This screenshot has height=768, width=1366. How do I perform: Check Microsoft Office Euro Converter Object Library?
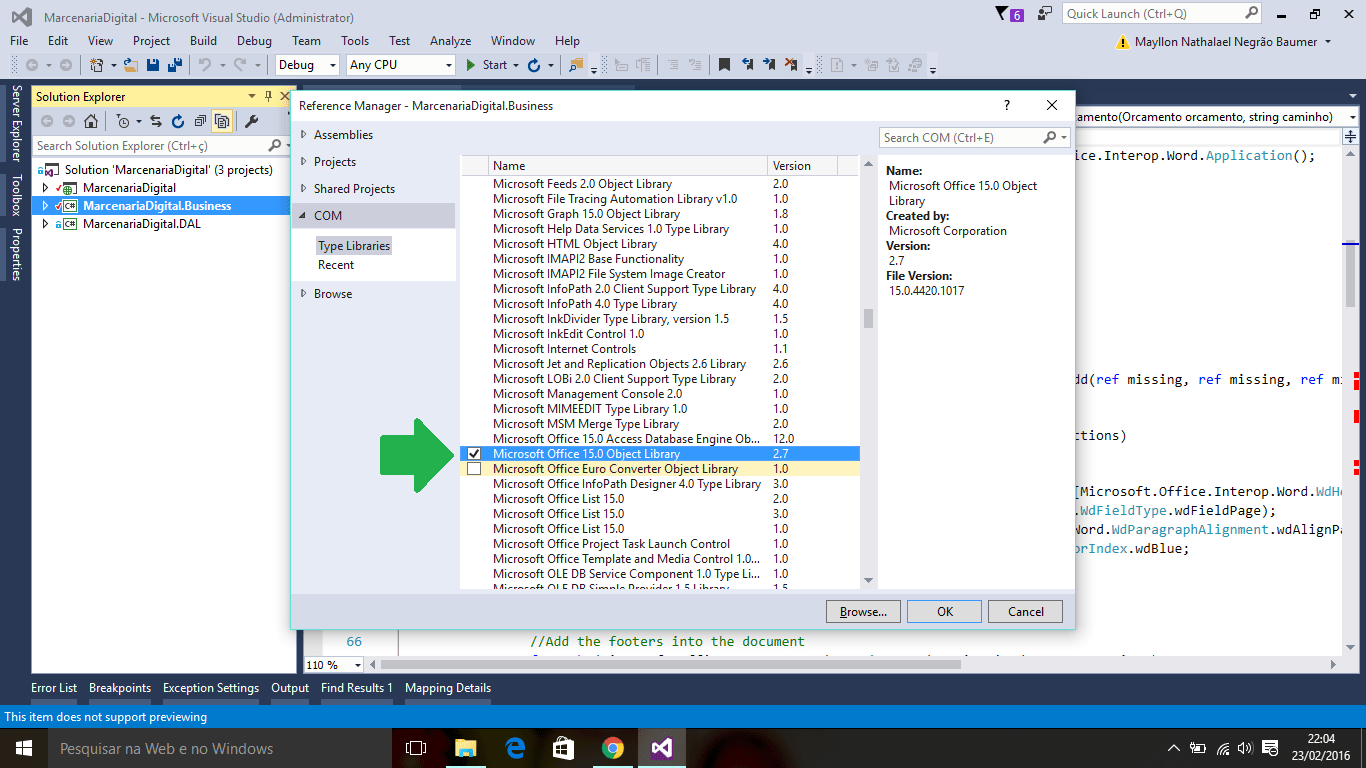click(474, 469)
